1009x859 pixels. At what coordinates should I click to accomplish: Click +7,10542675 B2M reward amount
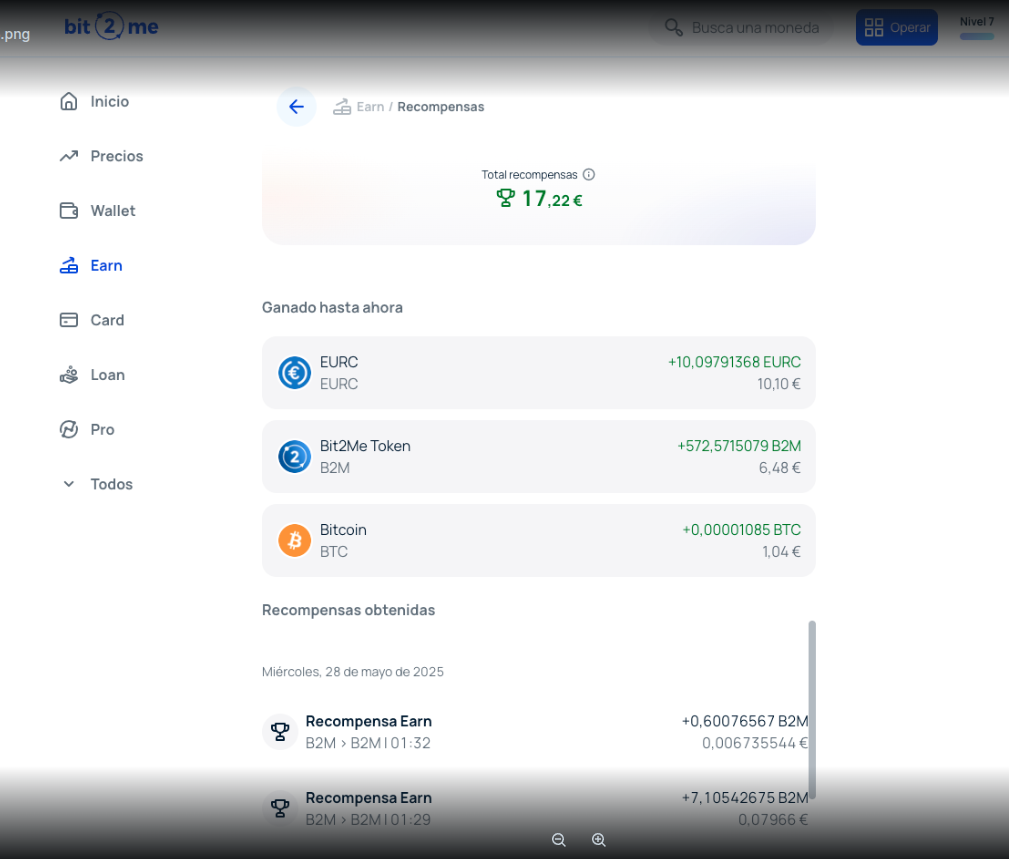[x=745, y=798]
